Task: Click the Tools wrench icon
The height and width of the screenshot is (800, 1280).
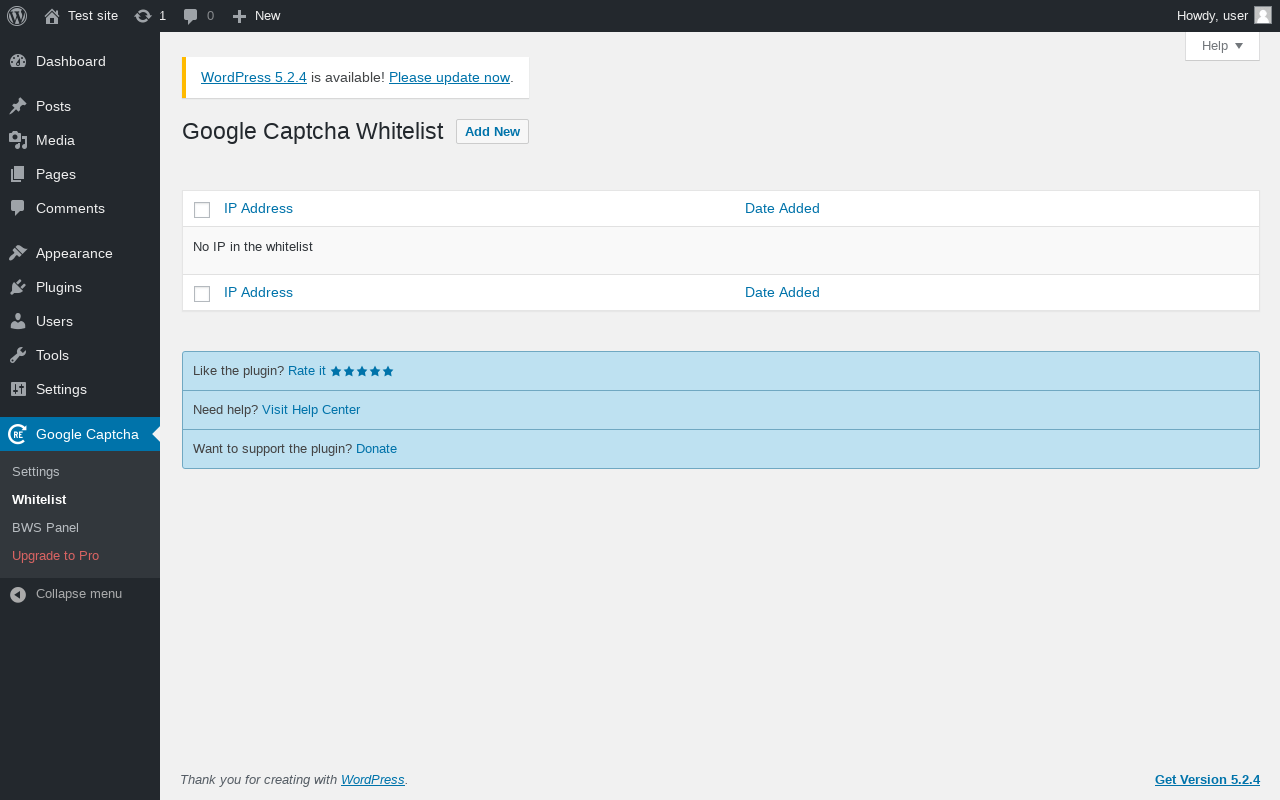Action: [x=18, y=355]
